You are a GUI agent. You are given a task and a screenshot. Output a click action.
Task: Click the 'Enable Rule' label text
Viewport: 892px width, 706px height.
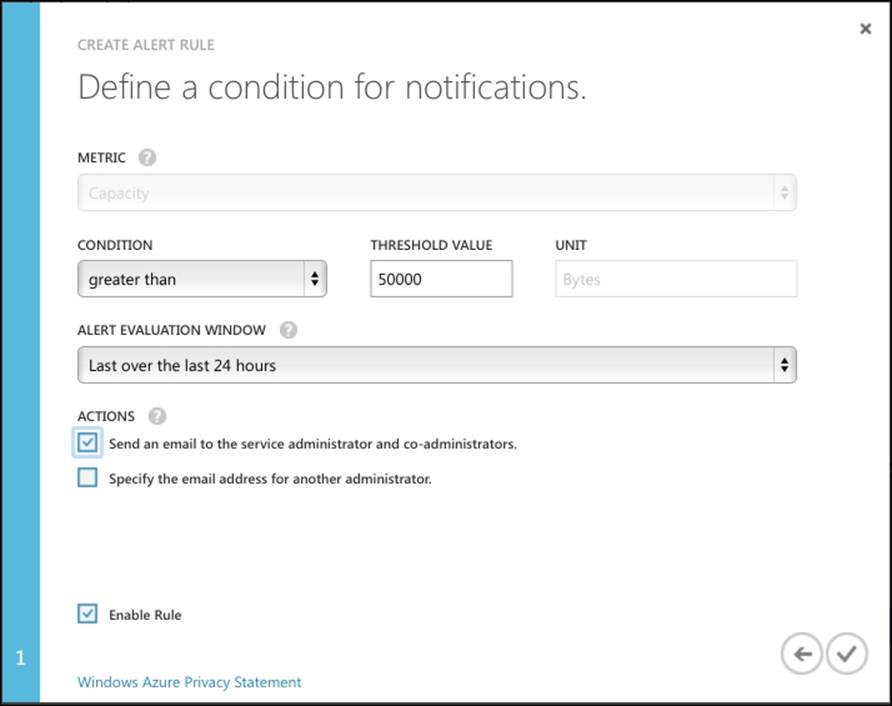(145, 615)
